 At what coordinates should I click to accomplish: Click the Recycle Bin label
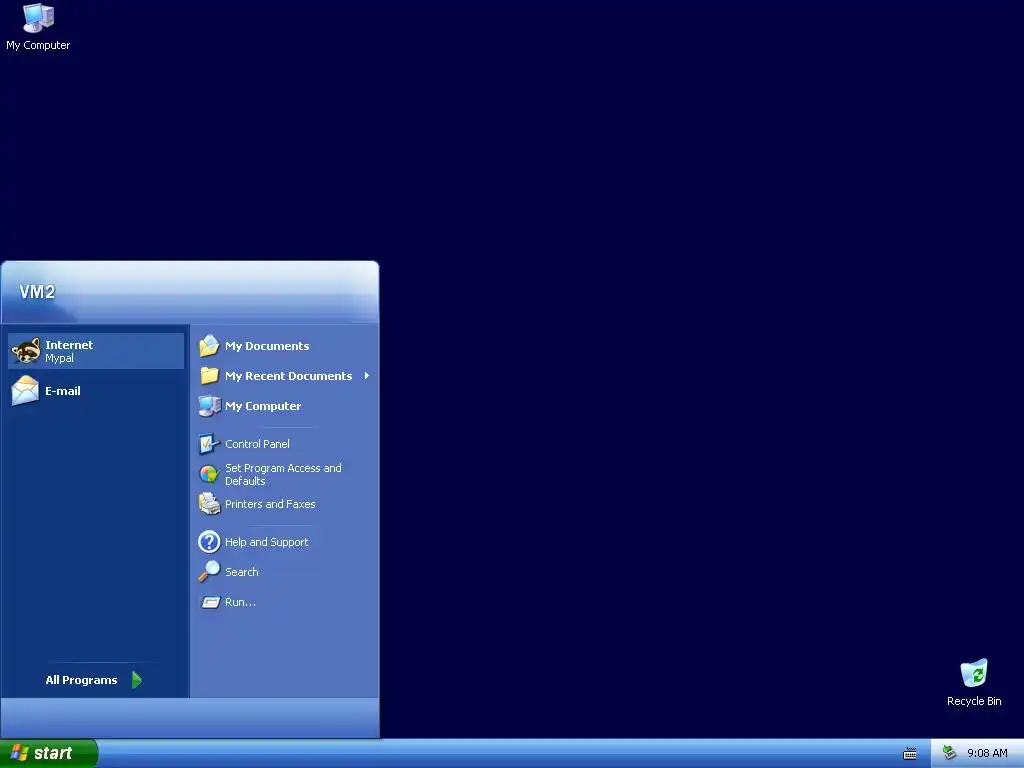974,701
